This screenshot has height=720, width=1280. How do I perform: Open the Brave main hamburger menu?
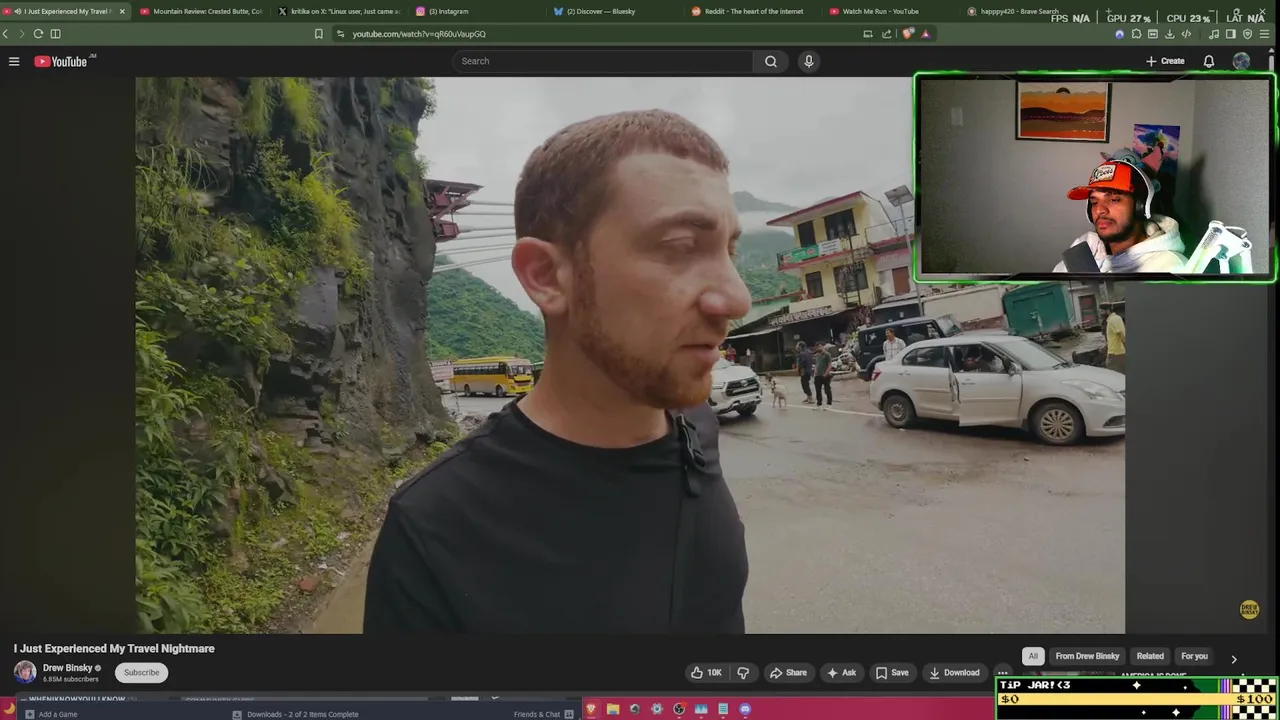[x=1265, y=34]
